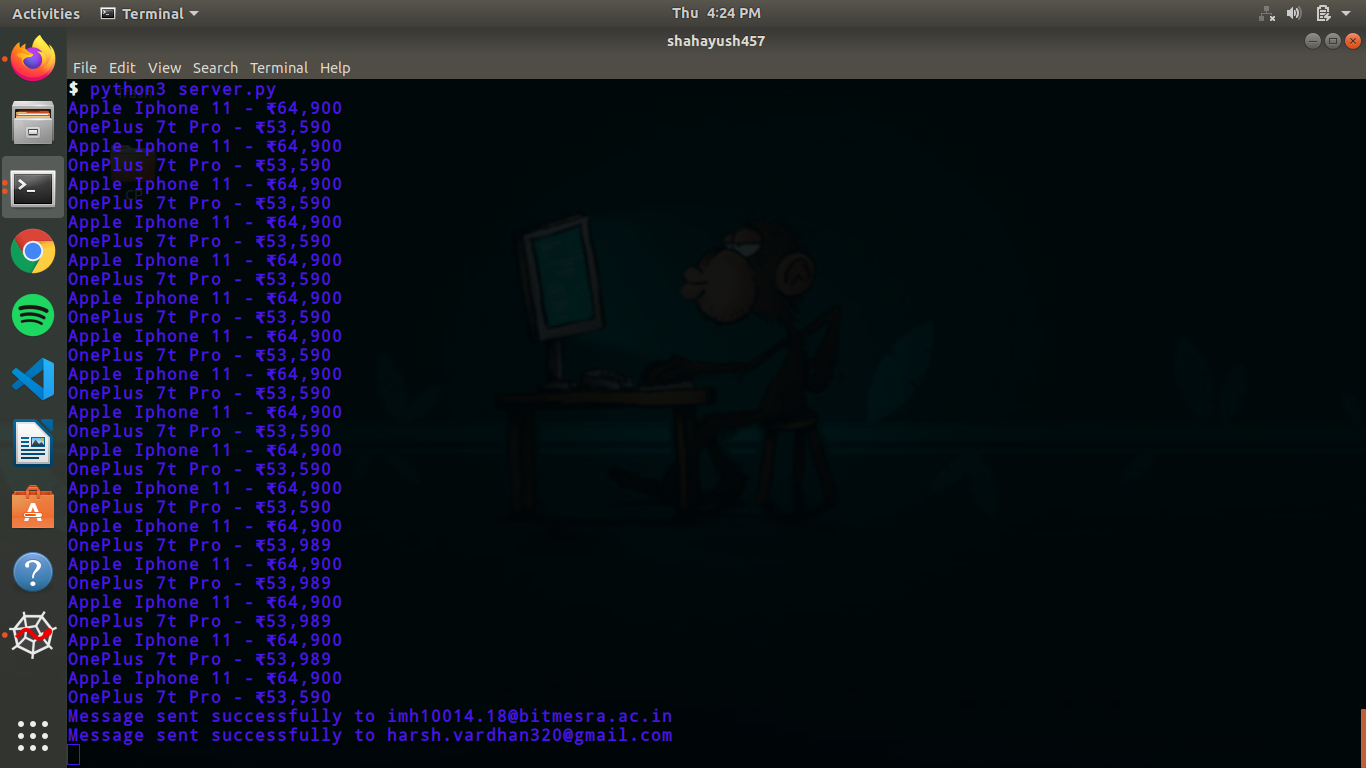1366x768 pixels.
Task: Open Firefox from the dock
Action: pos(33,59)
